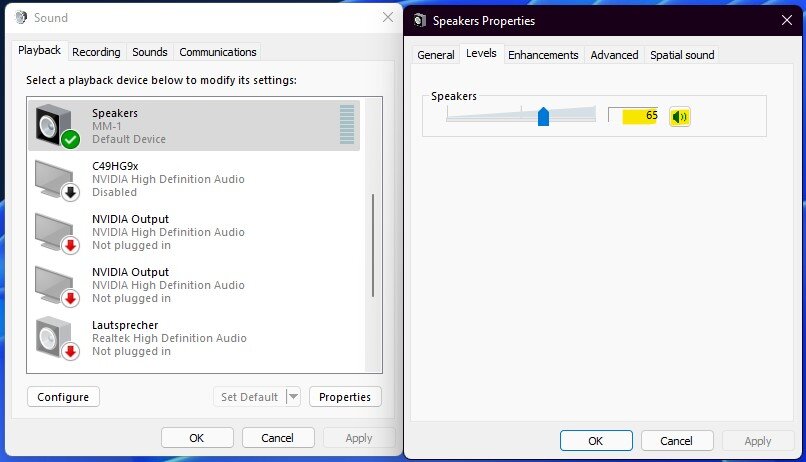
Task: Switch to the Recording tab
Action: pyautogui.click(x=96, y=52)
